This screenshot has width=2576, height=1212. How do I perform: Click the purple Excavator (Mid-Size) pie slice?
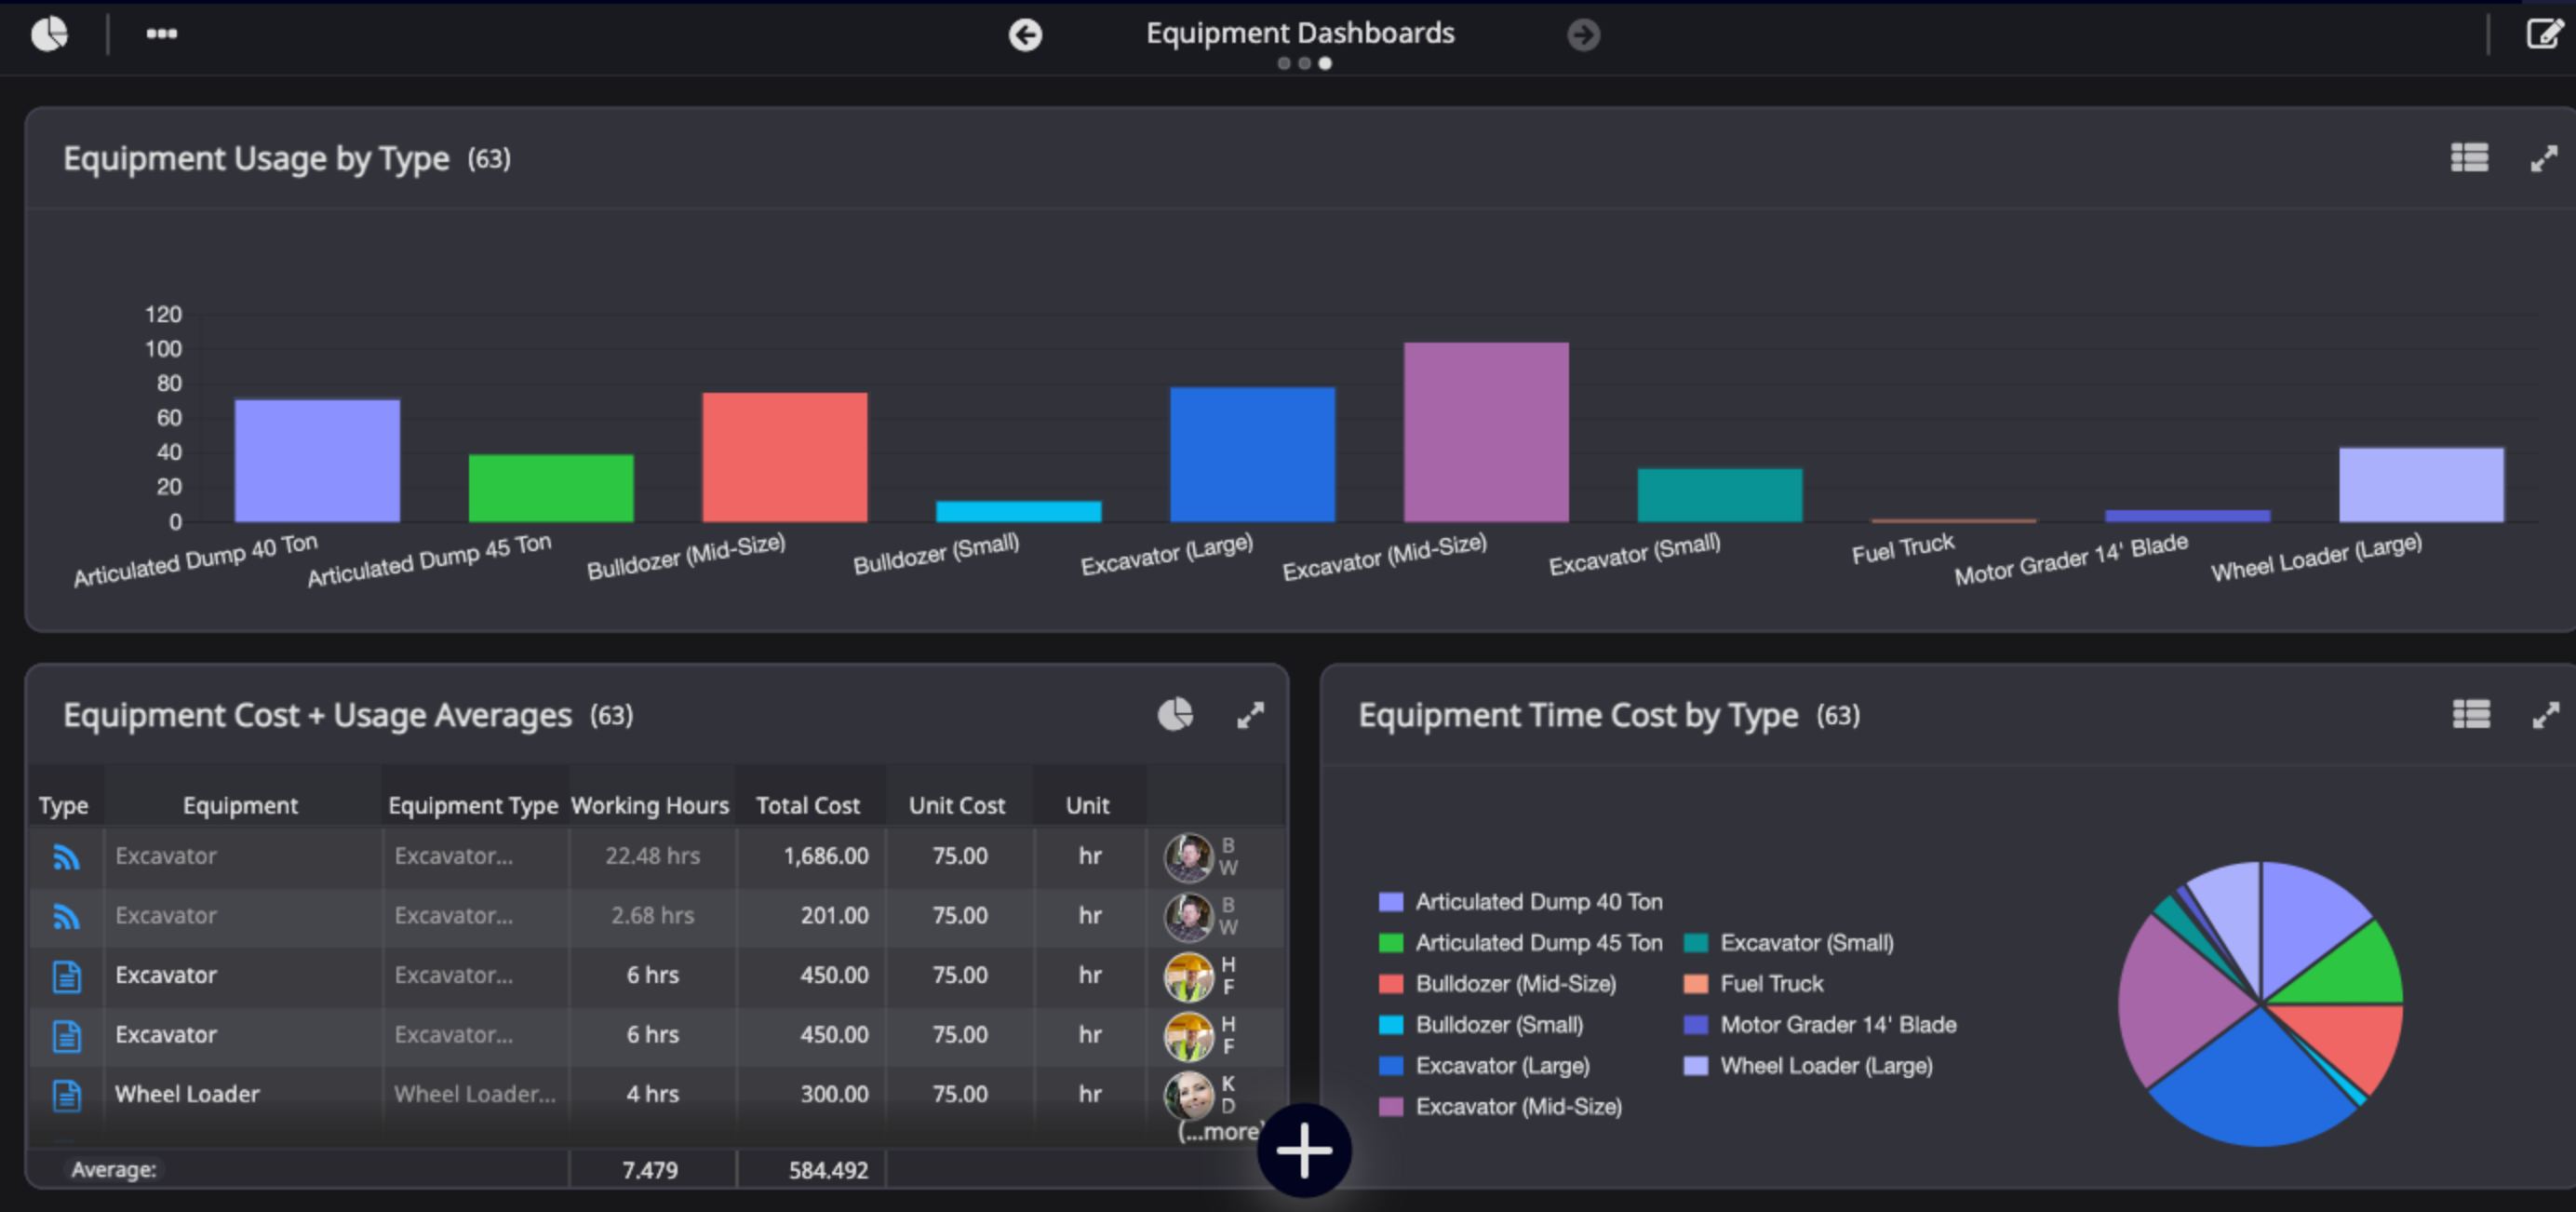(2178, 1000)
